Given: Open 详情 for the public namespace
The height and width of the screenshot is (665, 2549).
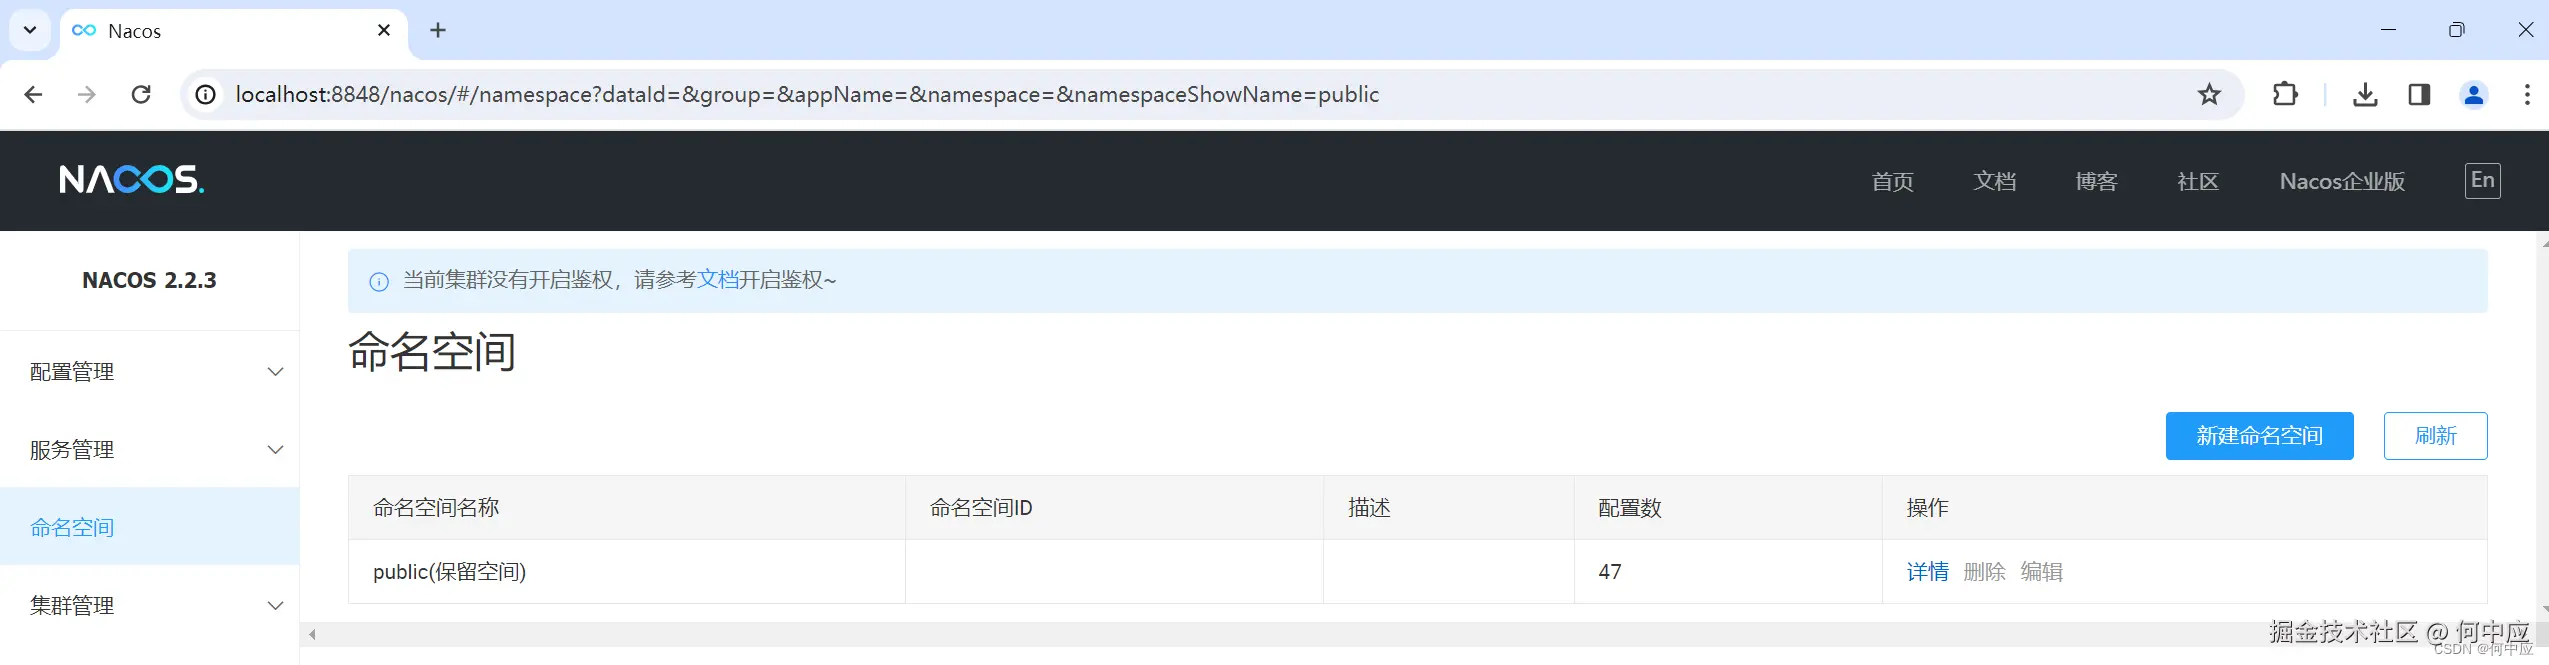Looking at the screenshot, I should pyautogui.click(x=1928, y=572).
